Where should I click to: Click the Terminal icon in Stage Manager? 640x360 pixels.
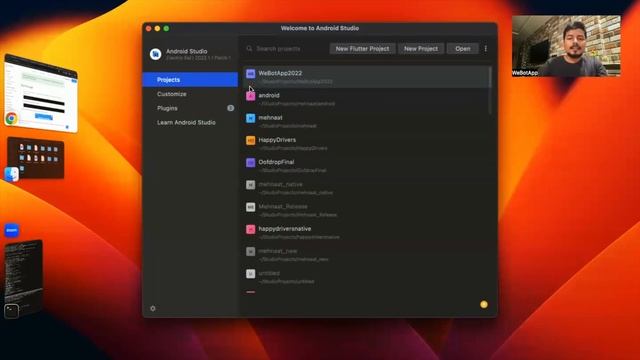pyautogui.click(x=11, y=311)
